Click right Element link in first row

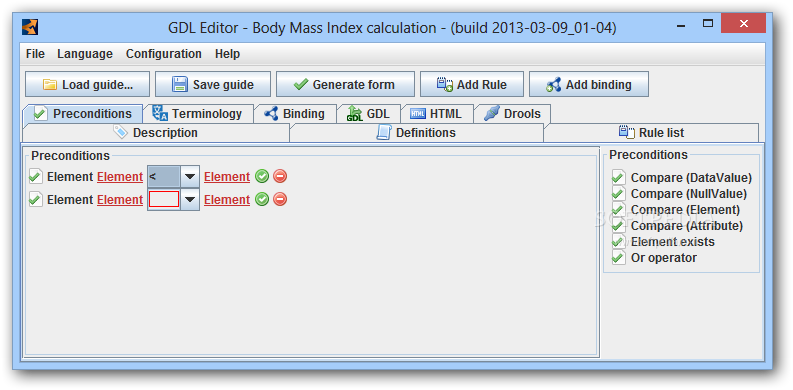(227, 177)
